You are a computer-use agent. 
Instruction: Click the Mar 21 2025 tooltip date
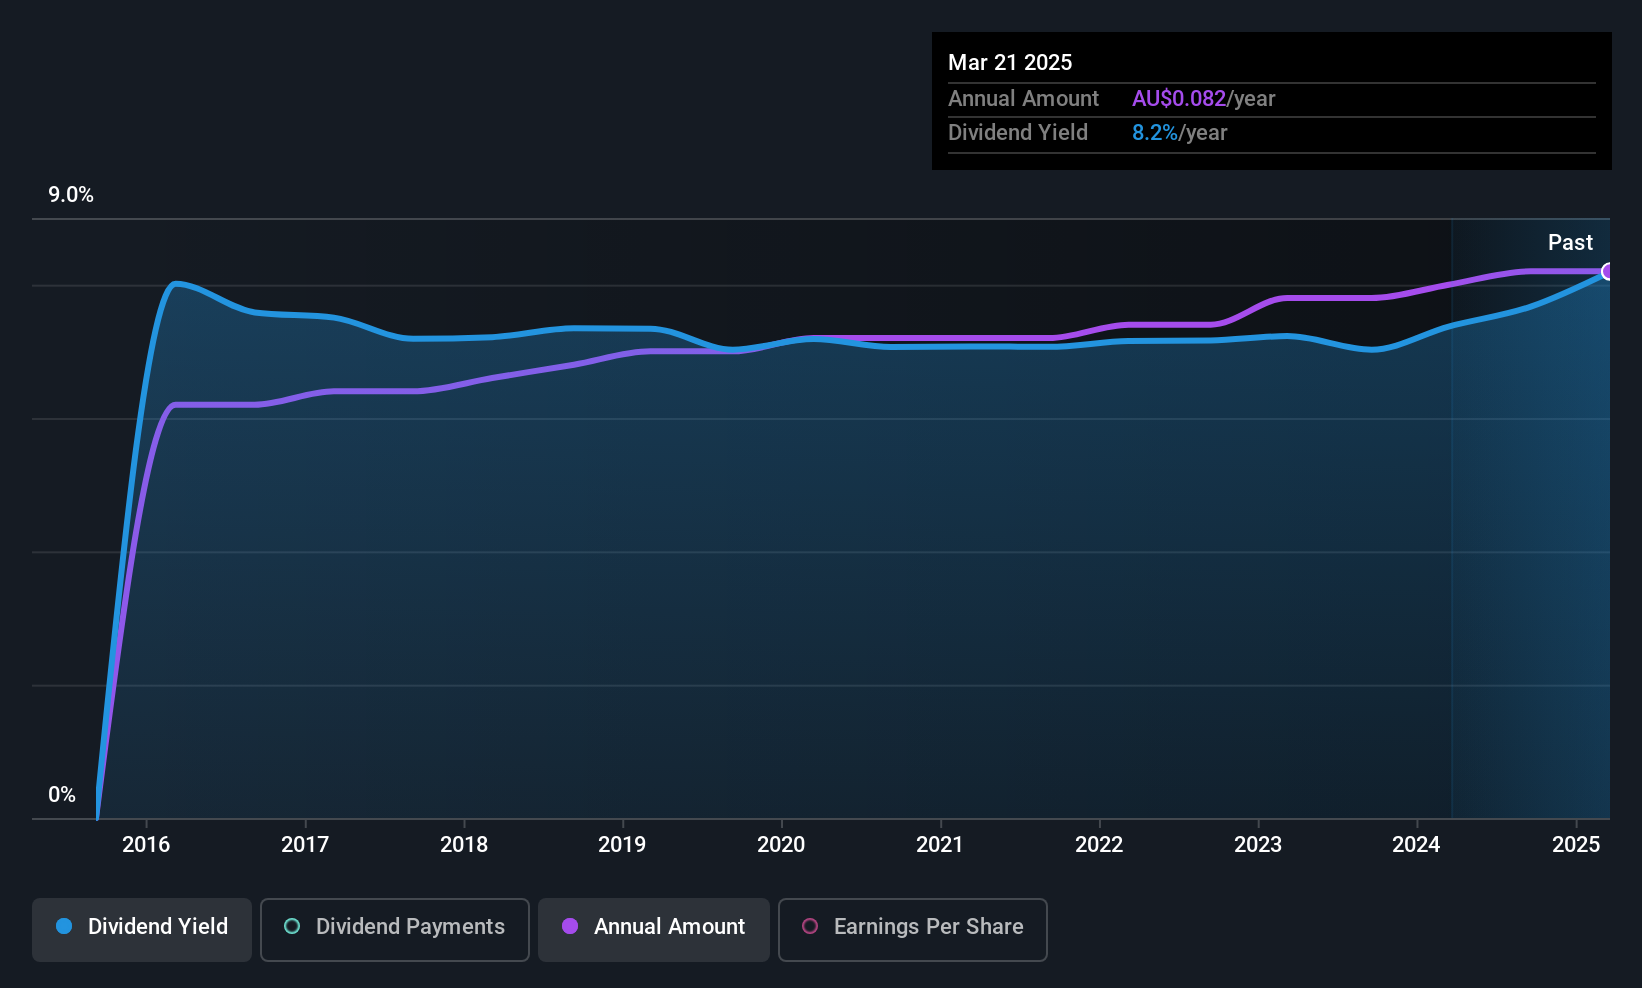click(1010, 62)
